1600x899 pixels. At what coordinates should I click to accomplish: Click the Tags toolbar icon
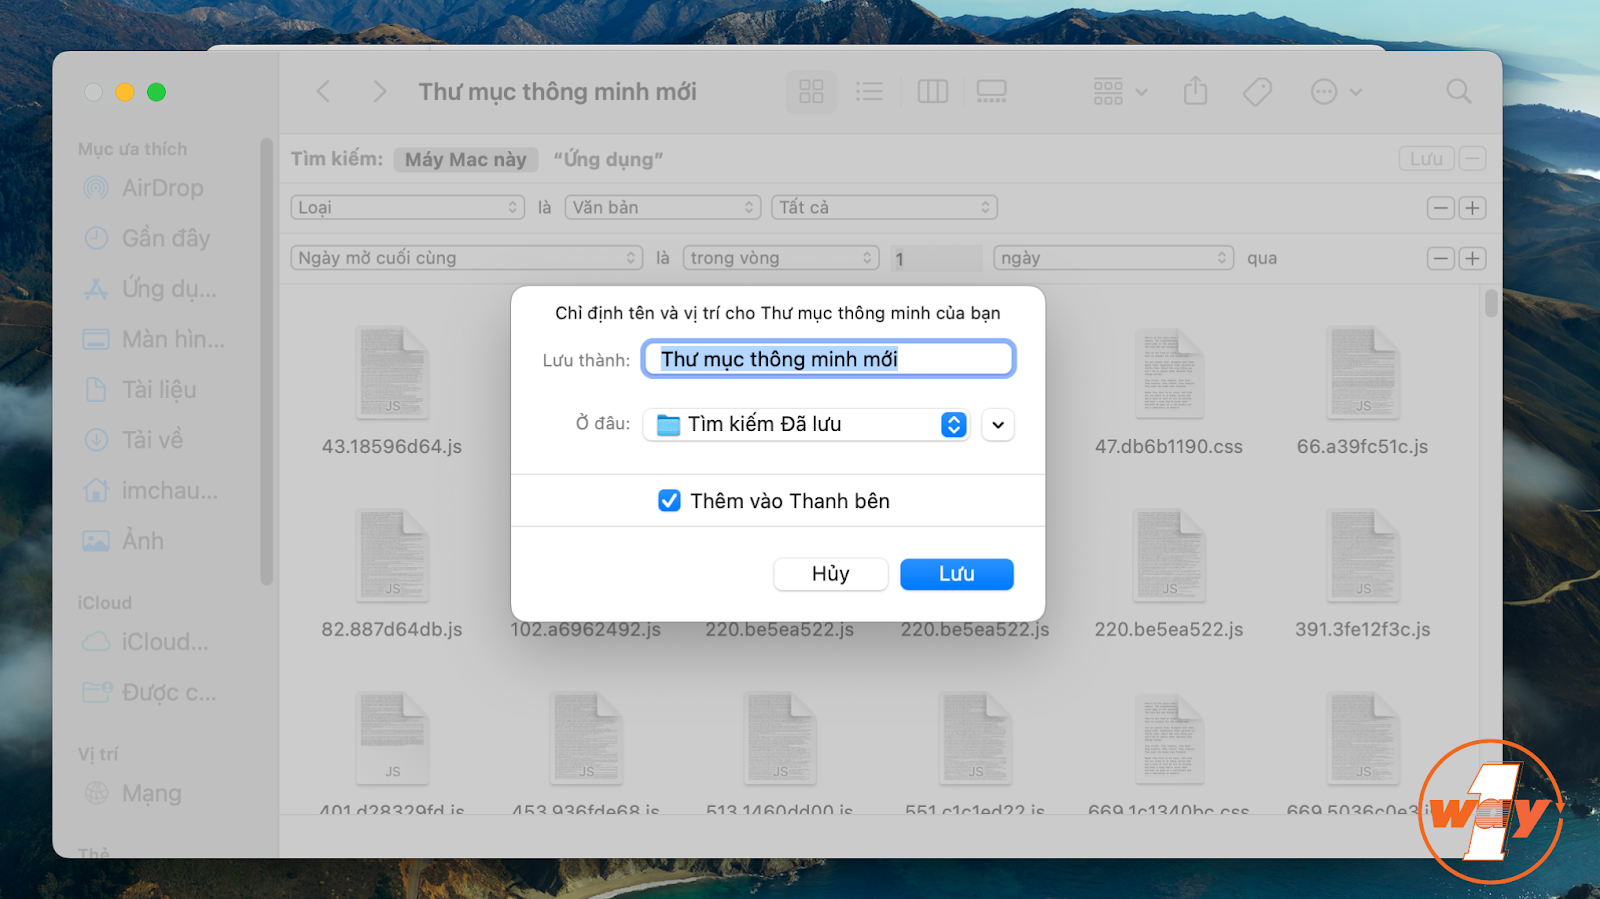pyautogui.click(x=1257, y=92)
